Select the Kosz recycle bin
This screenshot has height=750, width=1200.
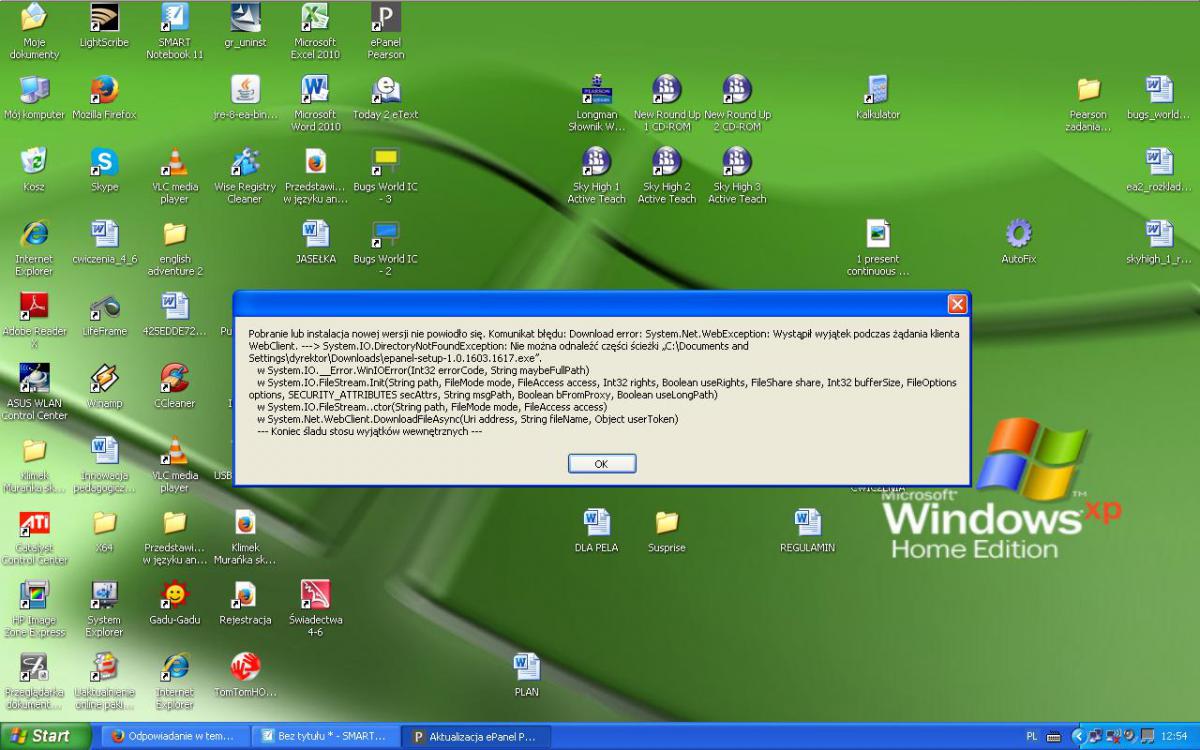click(34, 170)
